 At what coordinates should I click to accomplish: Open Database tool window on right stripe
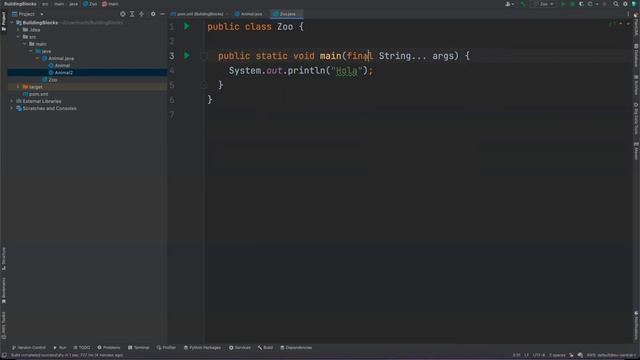636,56
